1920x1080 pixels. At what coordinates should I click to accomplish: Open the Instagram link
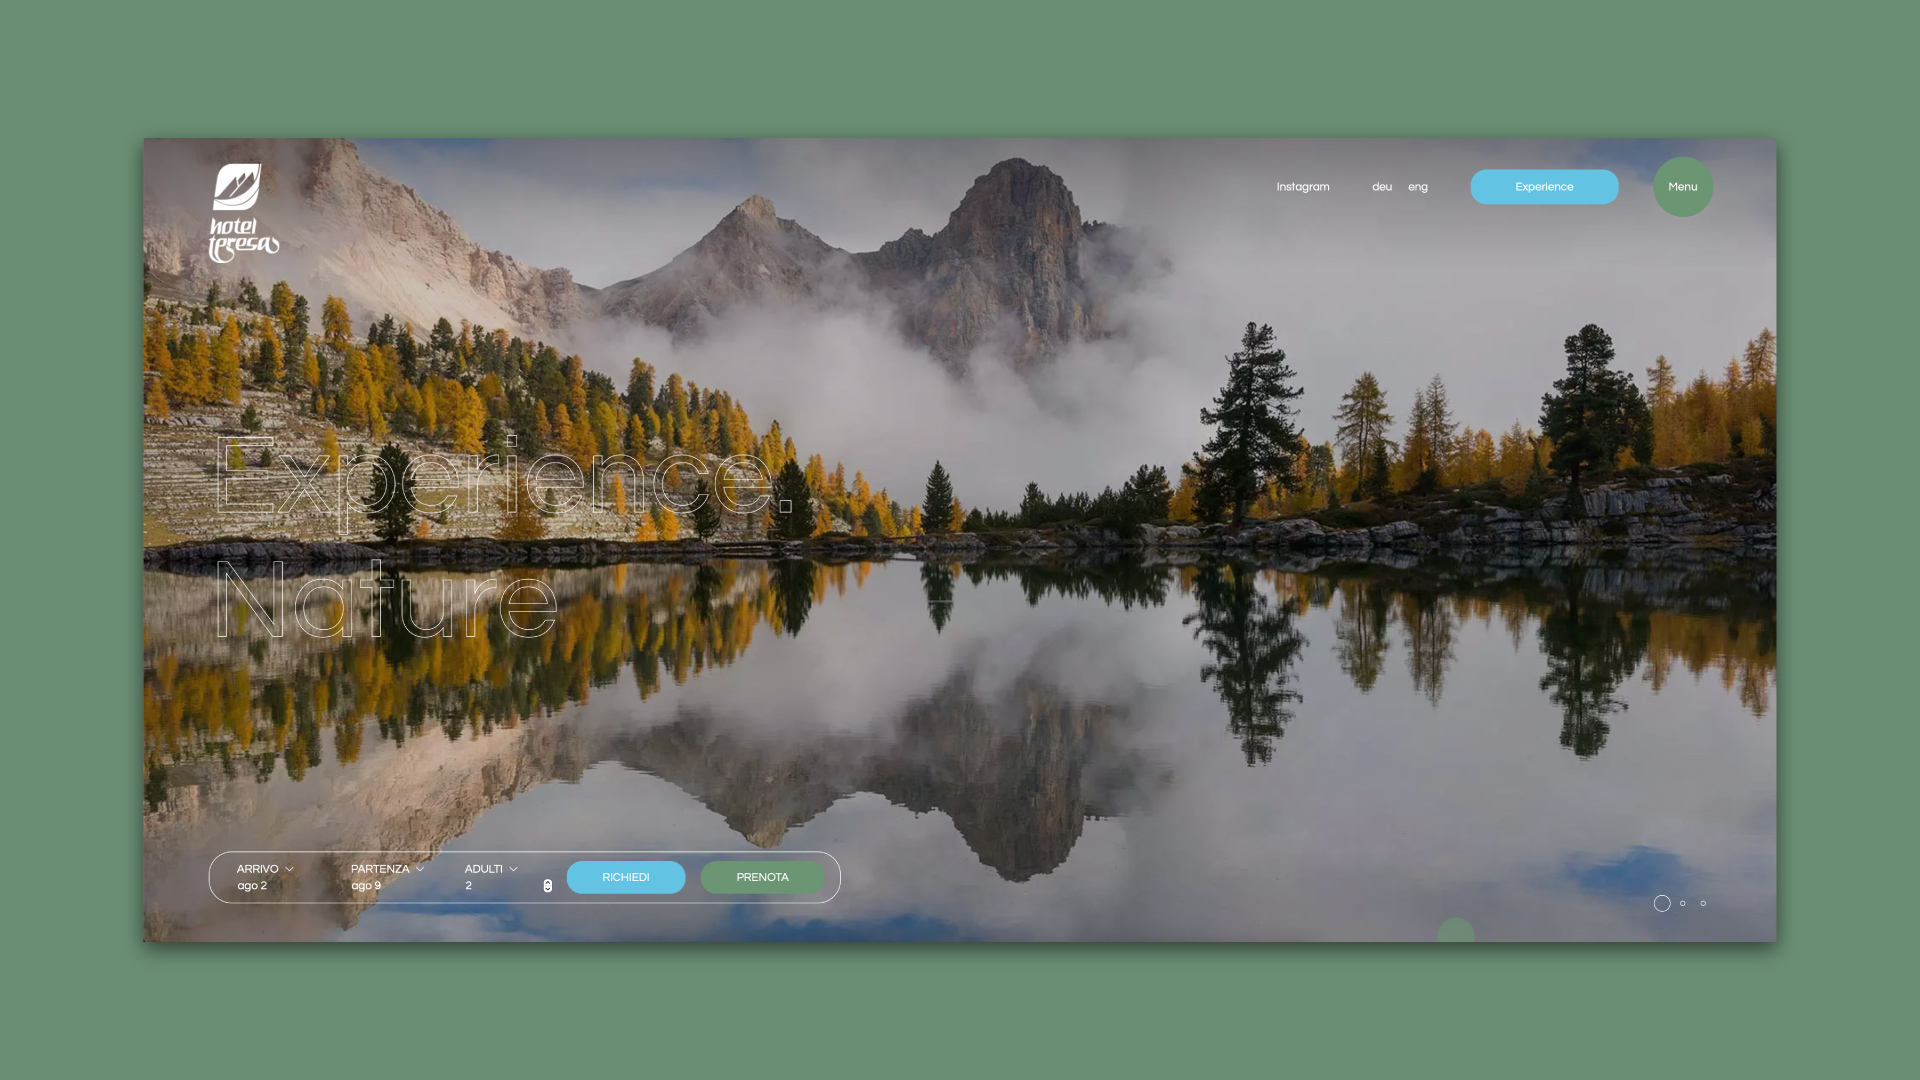pyautogui.click(x=1302, y=187)
